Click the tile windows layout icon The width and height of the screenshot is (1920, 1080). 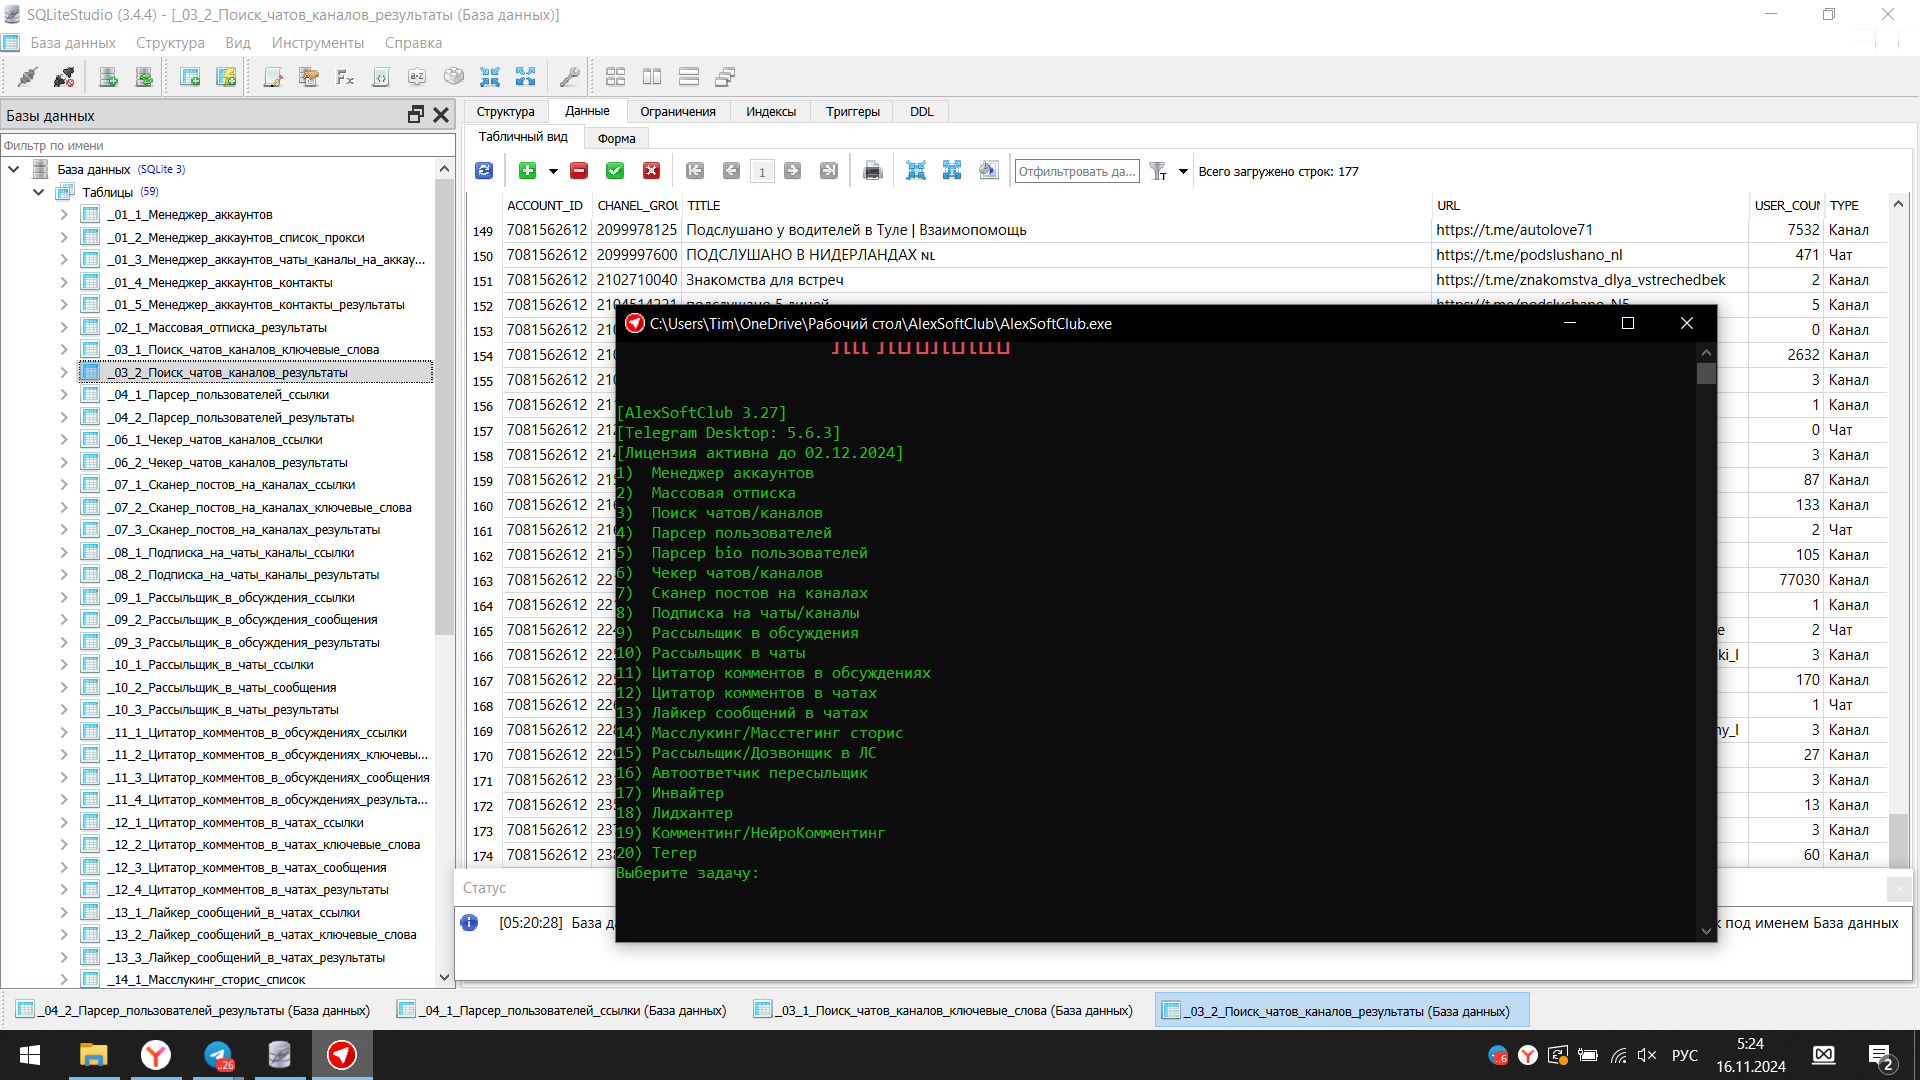coord(615,77)
